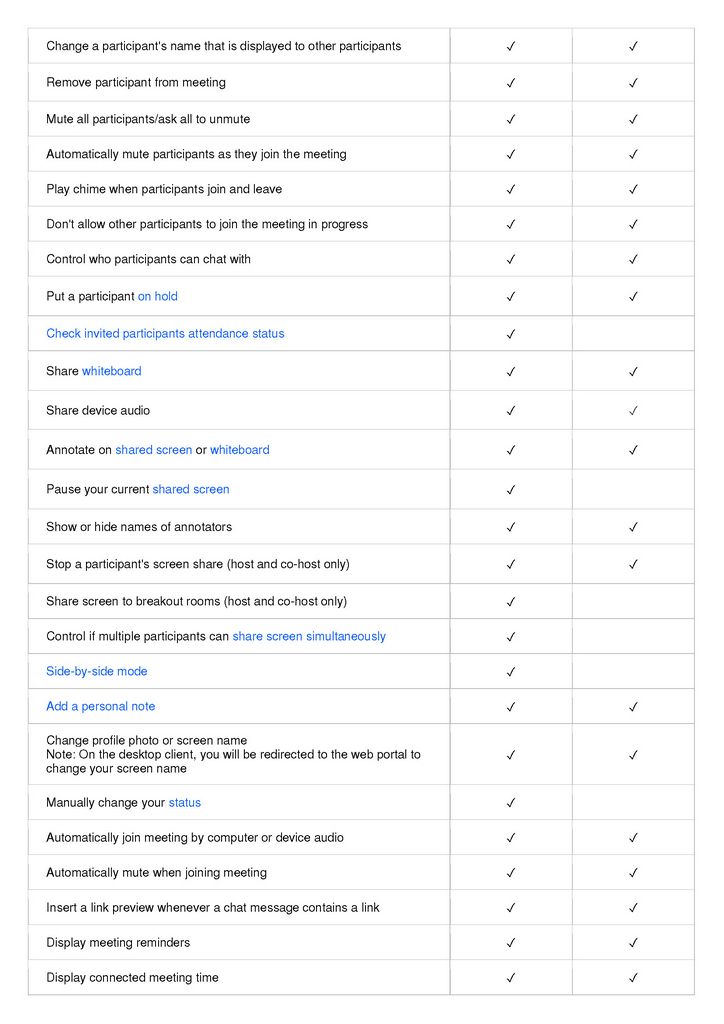Viewport: 724px width, 1024px height.
Task: Click 'Play chime when participants join and leave'
Action: tap(164, 189)
